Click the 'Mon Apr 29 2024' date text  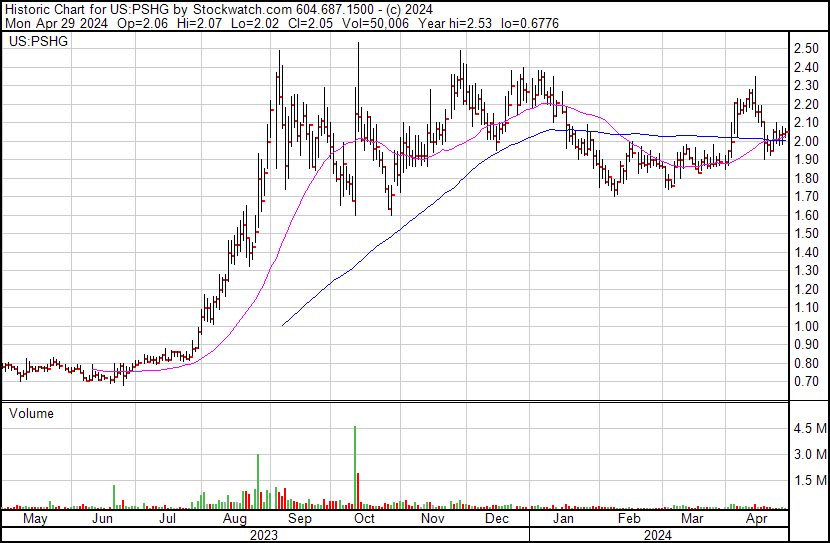[x=56, y=23]
